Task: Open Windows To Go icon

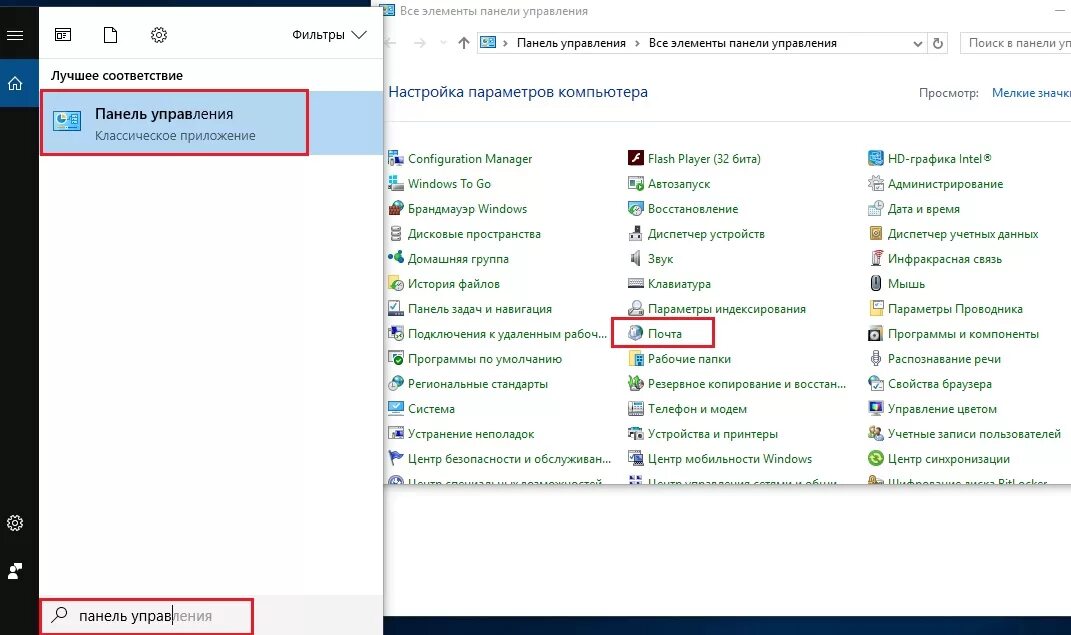Action: coord(395,184)
